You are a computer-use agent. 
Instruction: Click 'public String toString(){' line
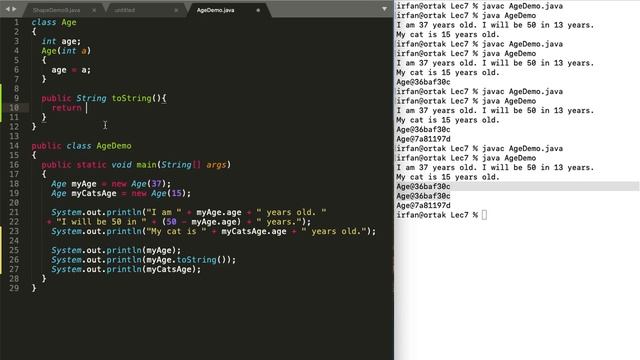(104, 98)
